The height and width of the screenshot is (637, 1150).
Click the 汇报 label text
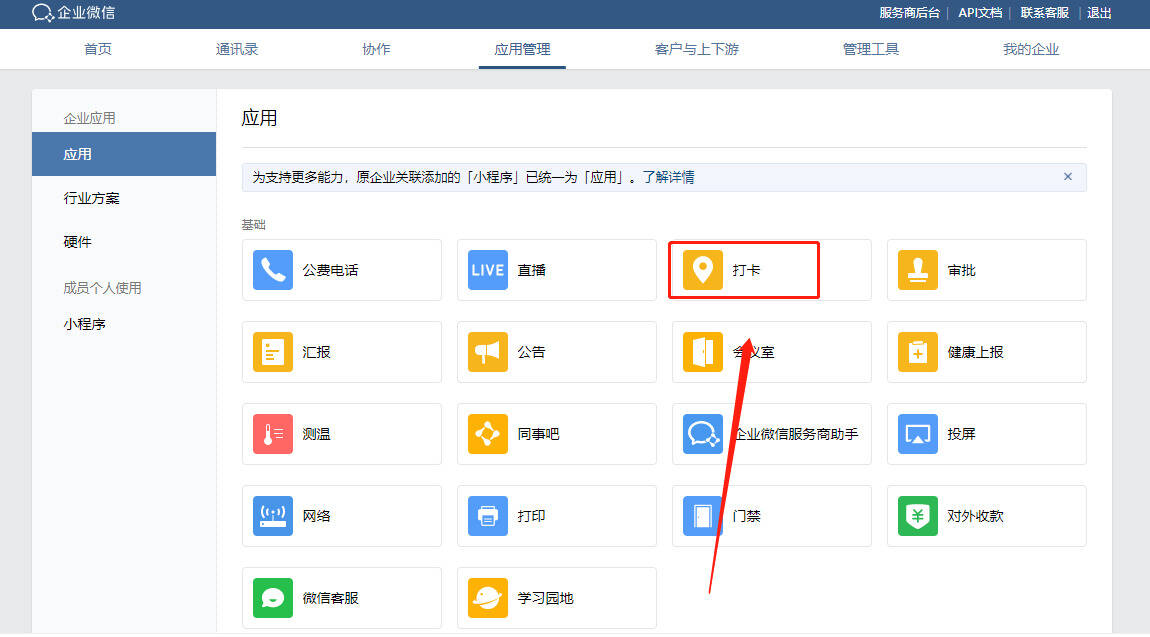317,353
